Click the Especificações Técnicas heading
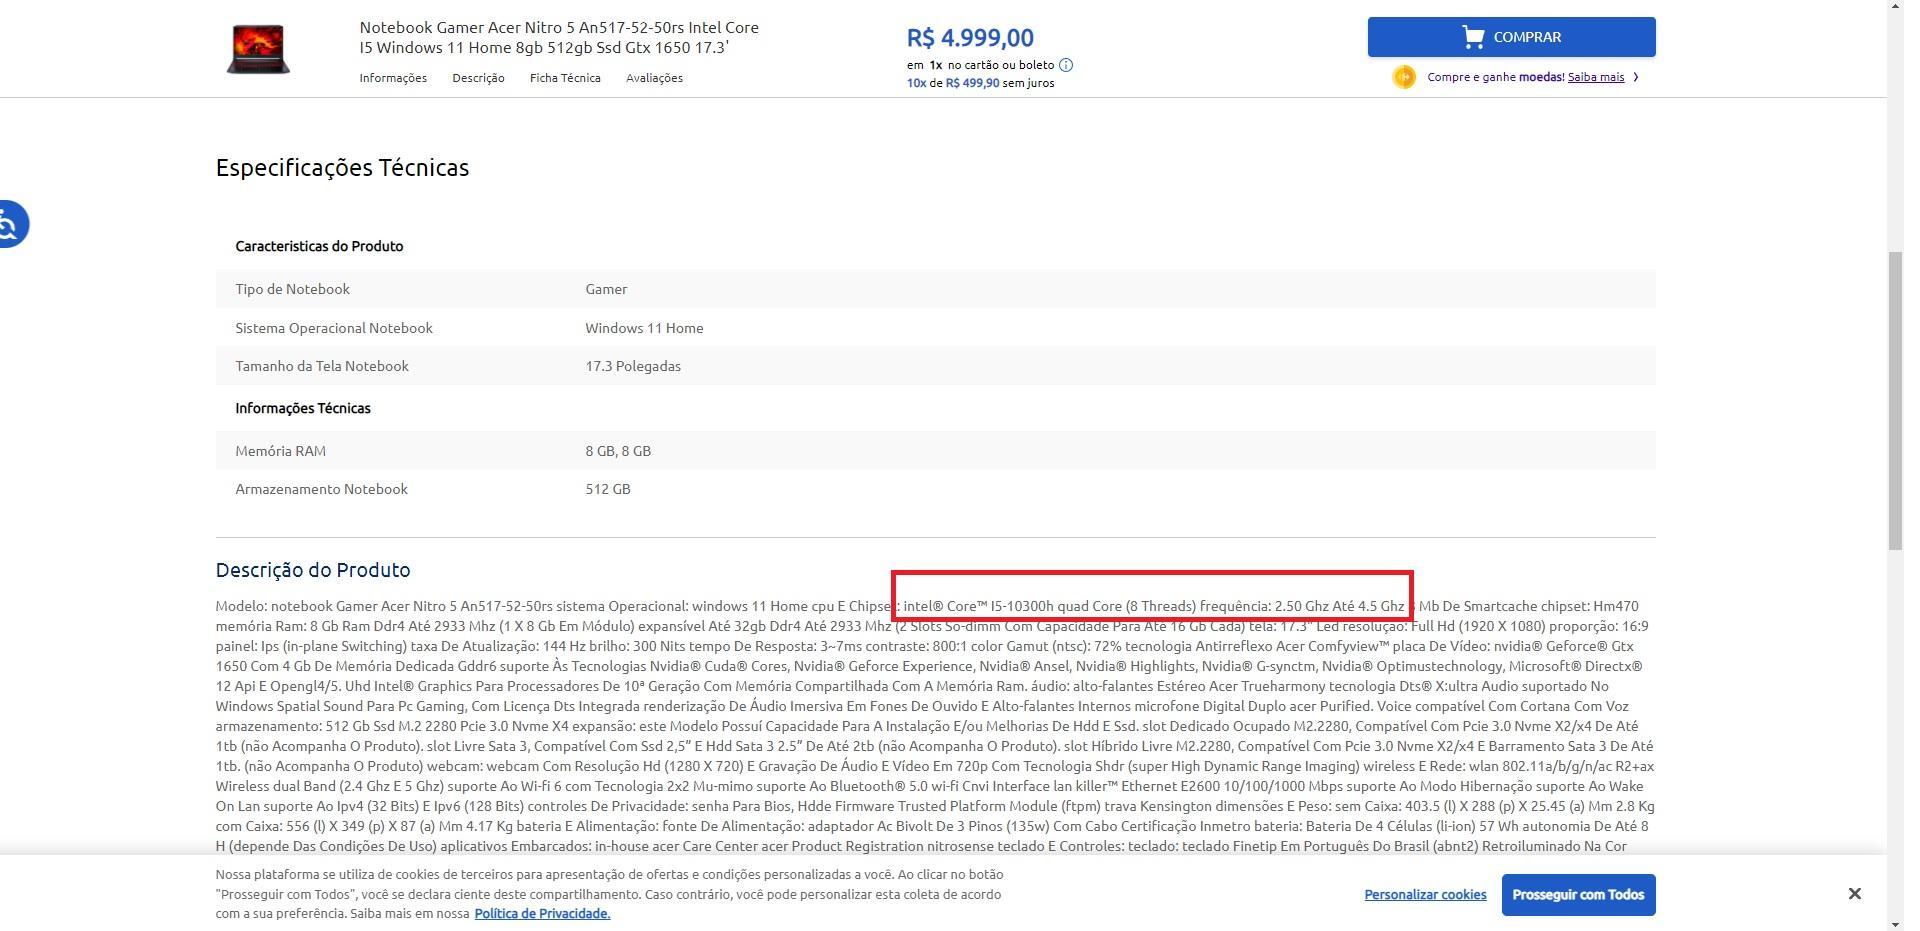This screenshot has width=1920, height=931. [342, 168]
